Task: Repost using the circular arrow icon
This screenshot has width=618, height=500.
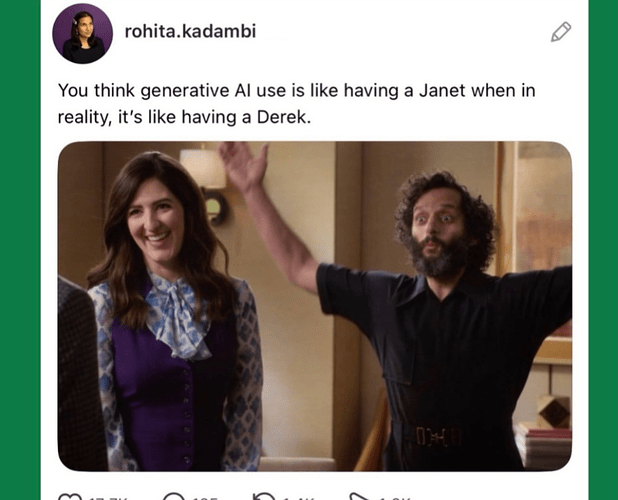Action: (x=264, y=496)
